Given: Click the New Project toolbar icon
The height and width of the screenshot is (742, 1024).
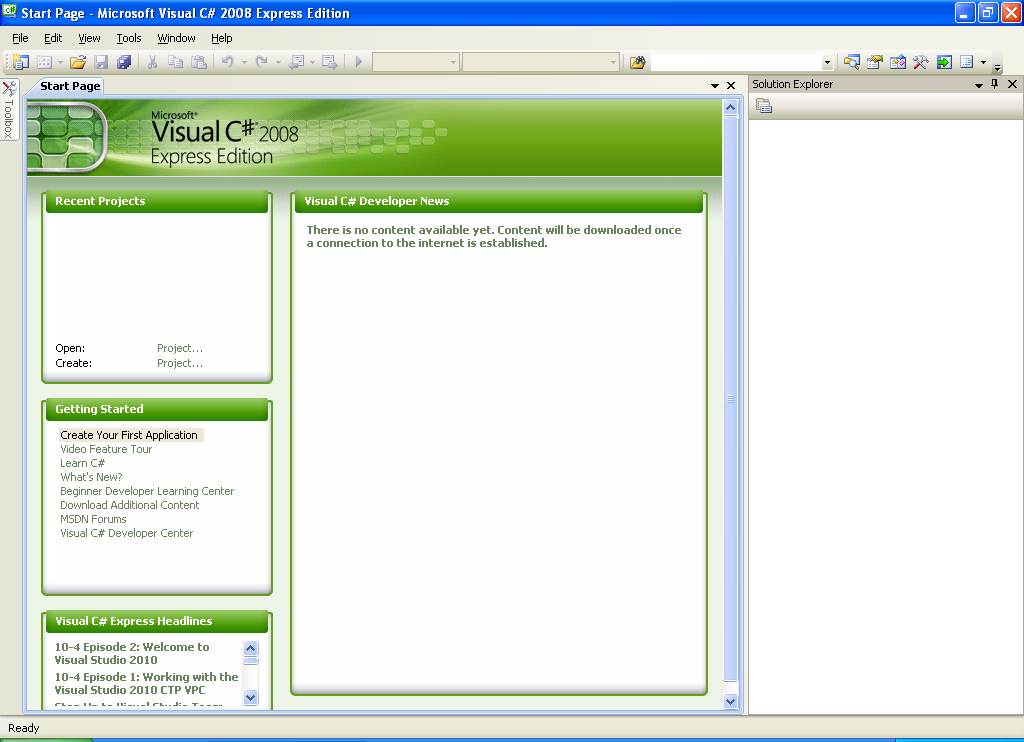Looking at the screenshot, I should 21,62.
